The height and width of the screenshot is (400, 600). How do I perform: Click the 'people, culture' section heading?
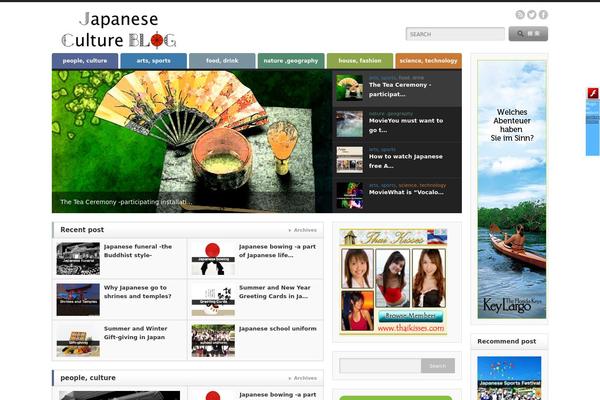click(x=88, y=378)
